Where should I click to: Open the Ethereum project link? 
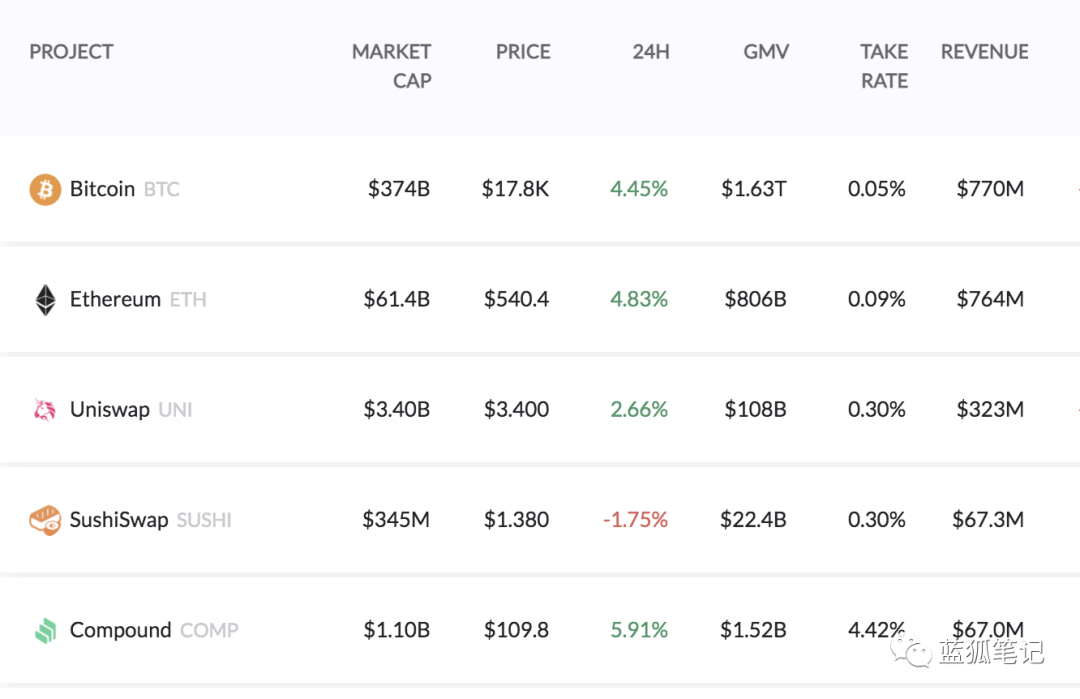[115, 299]
